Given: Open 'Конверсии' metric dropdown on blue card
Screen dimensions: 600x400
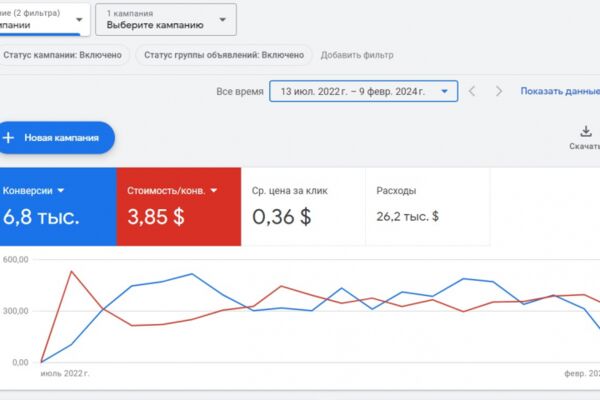Looking at the screenshot, I should [34, 190].
